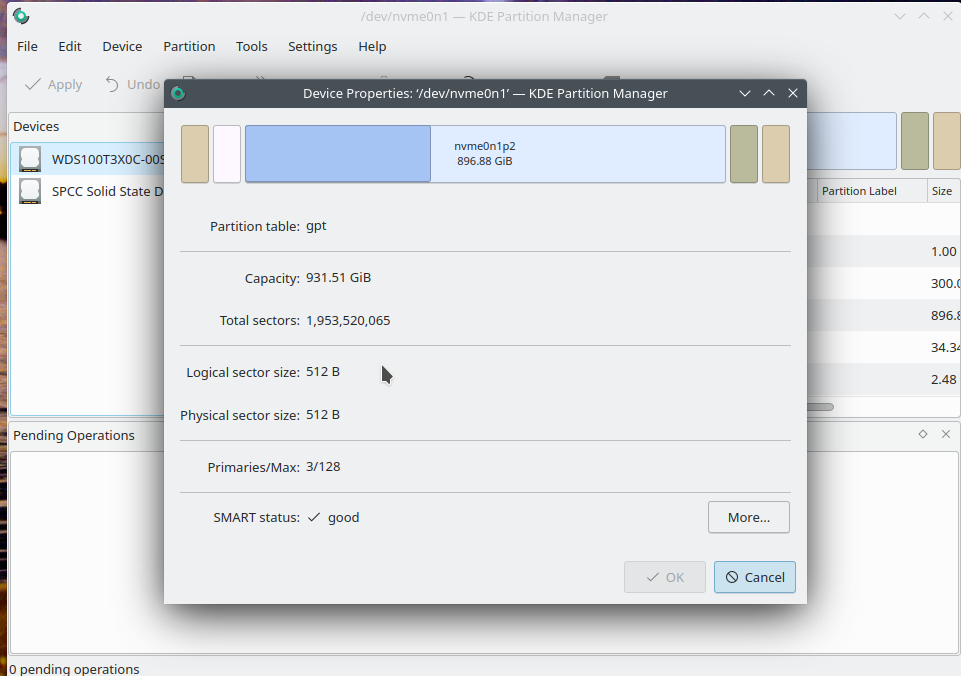Click the Partition Manager icon in dialog title bar
The height and width of the screenshot is (676, 961).
[x=178, y=93]
